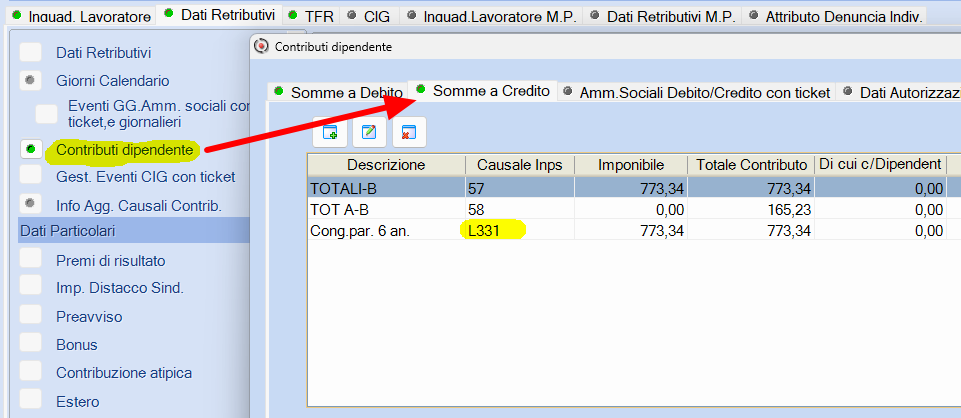Open Giorni Calendario in the sidebar
This screenshot has width=961, height=418.
click(113, 81)
